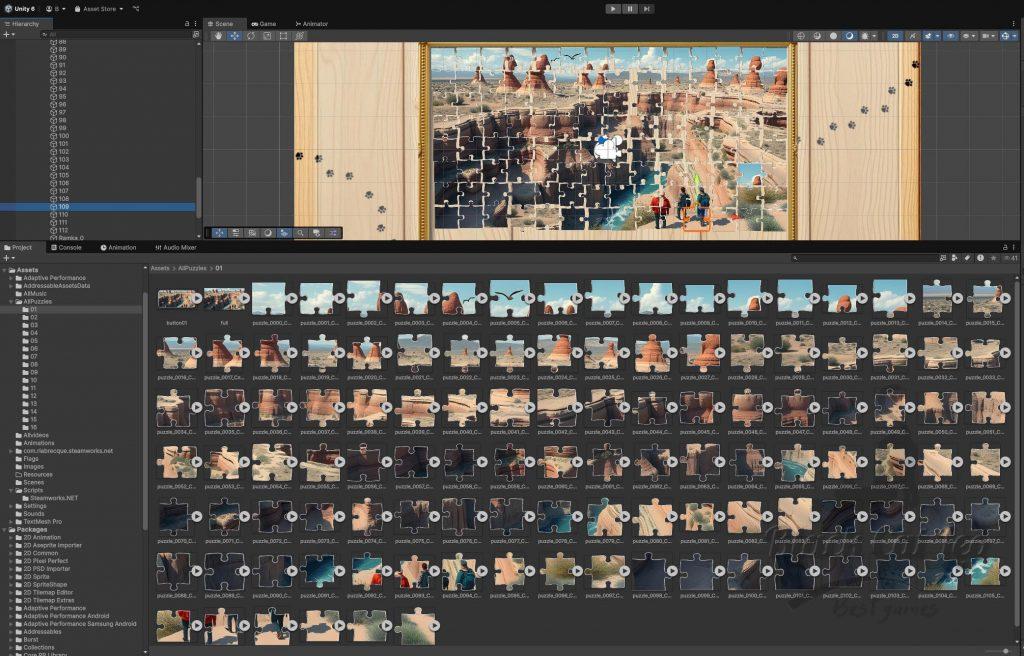Collapse the Packages tree node
Screen dimensions: 1024x656
[5, 530]
